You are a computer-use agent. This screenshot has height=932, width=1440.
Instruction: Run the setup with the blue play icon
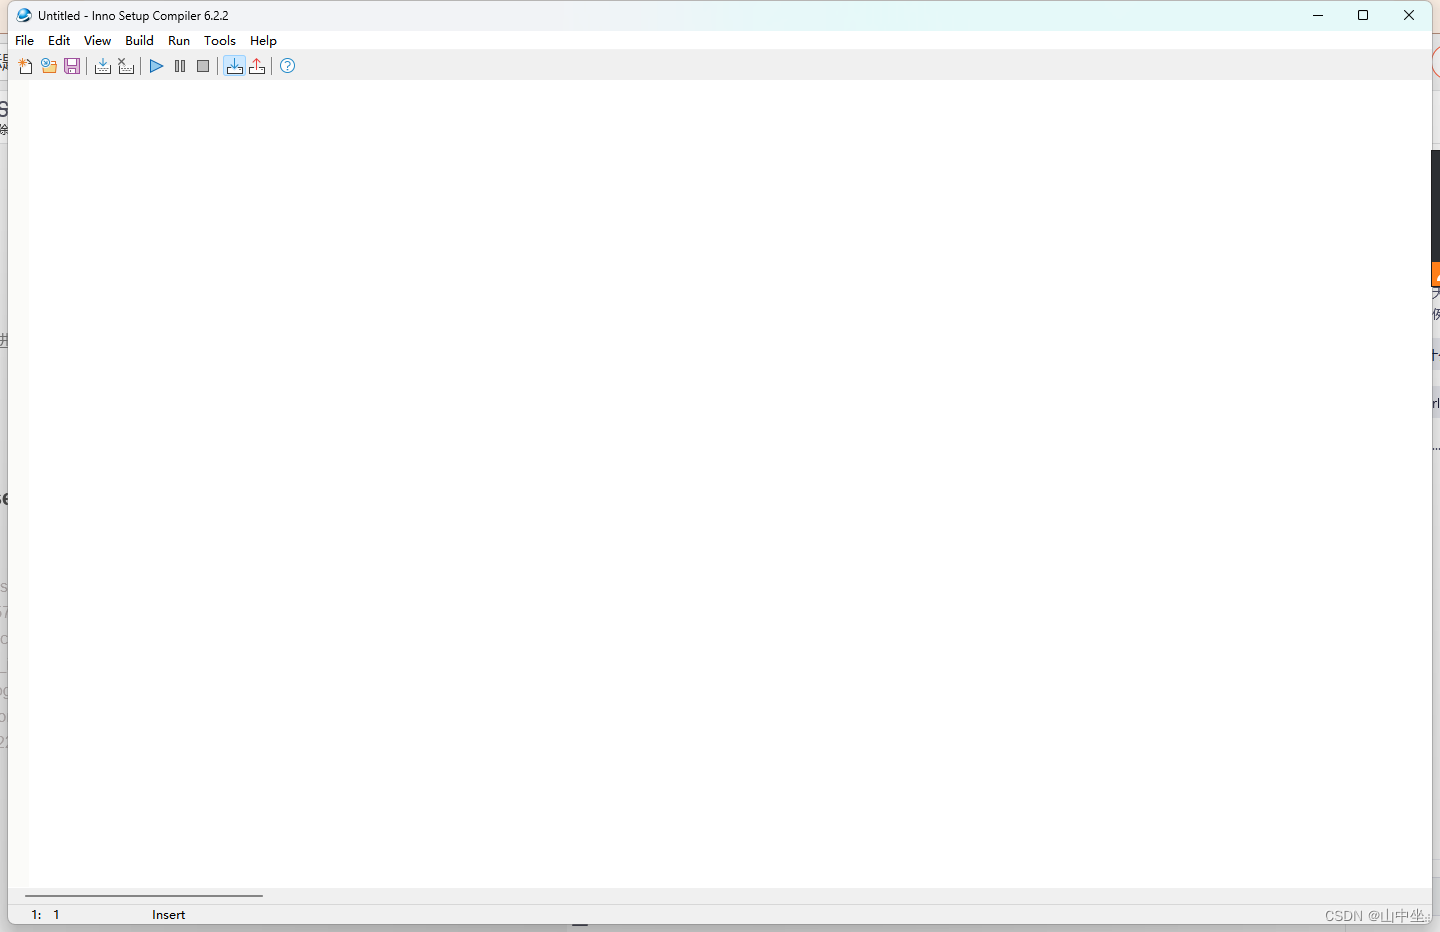[157, 66]
